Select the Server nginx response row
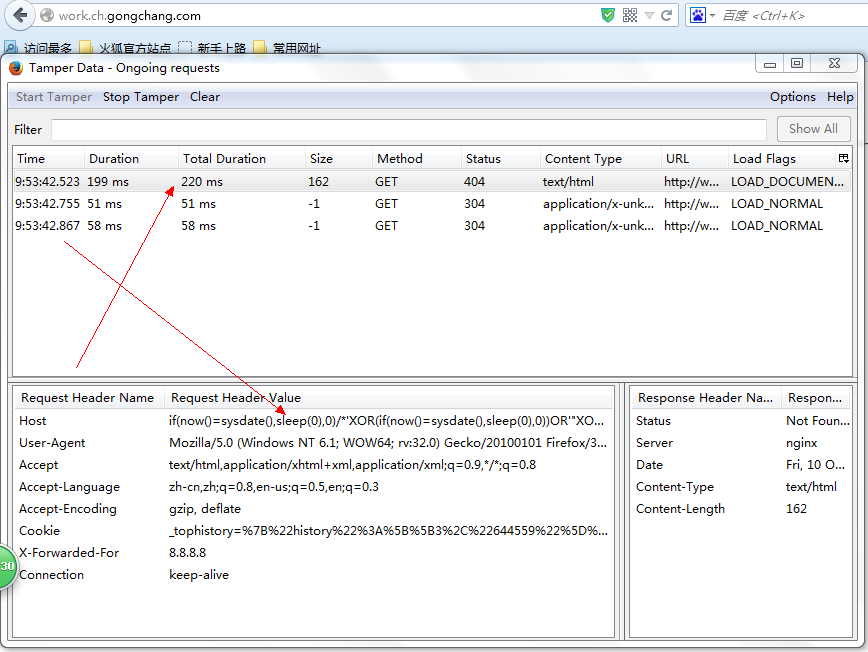This screenshot has height=652, width=868. [741, 443]
